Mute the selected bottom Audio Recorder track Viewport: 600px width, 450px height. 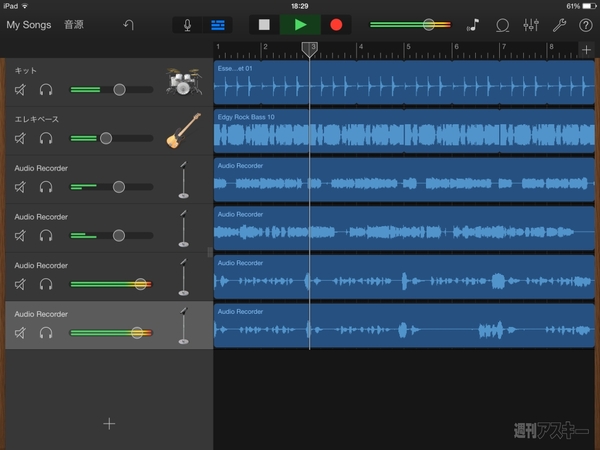[21, 333]
